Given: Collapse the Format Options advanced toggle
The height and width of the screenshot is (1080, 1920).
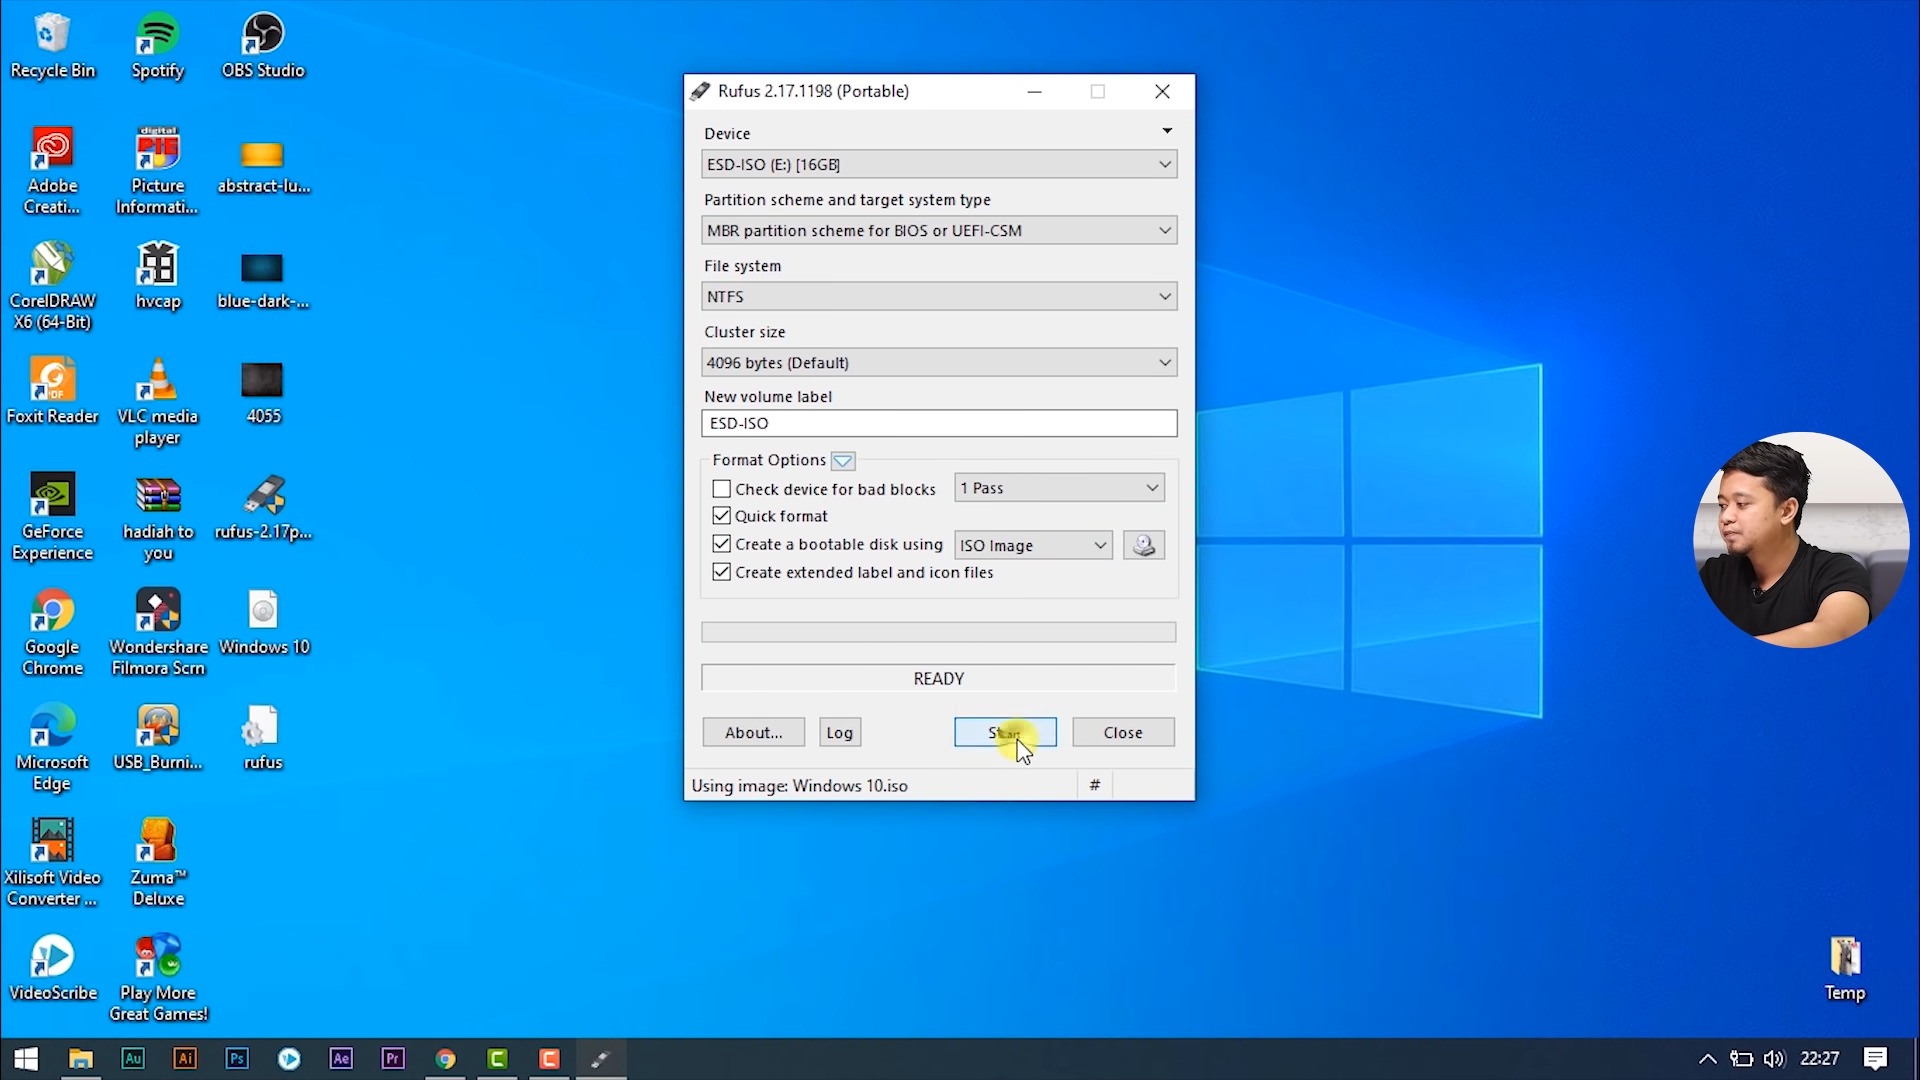Looking at the screenshot, I should (843, 461).
